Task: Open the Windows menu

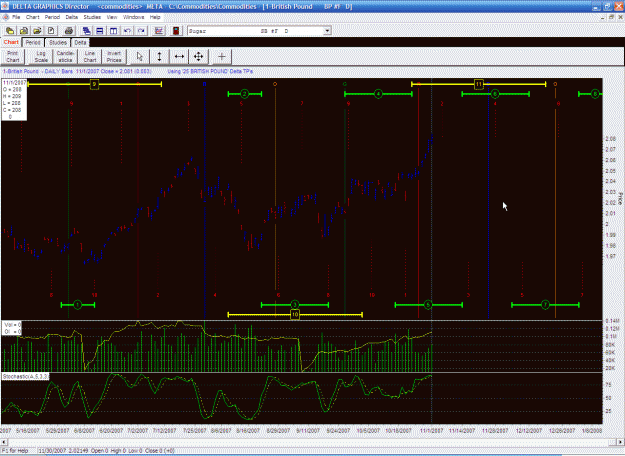Action: pos(134,17)
